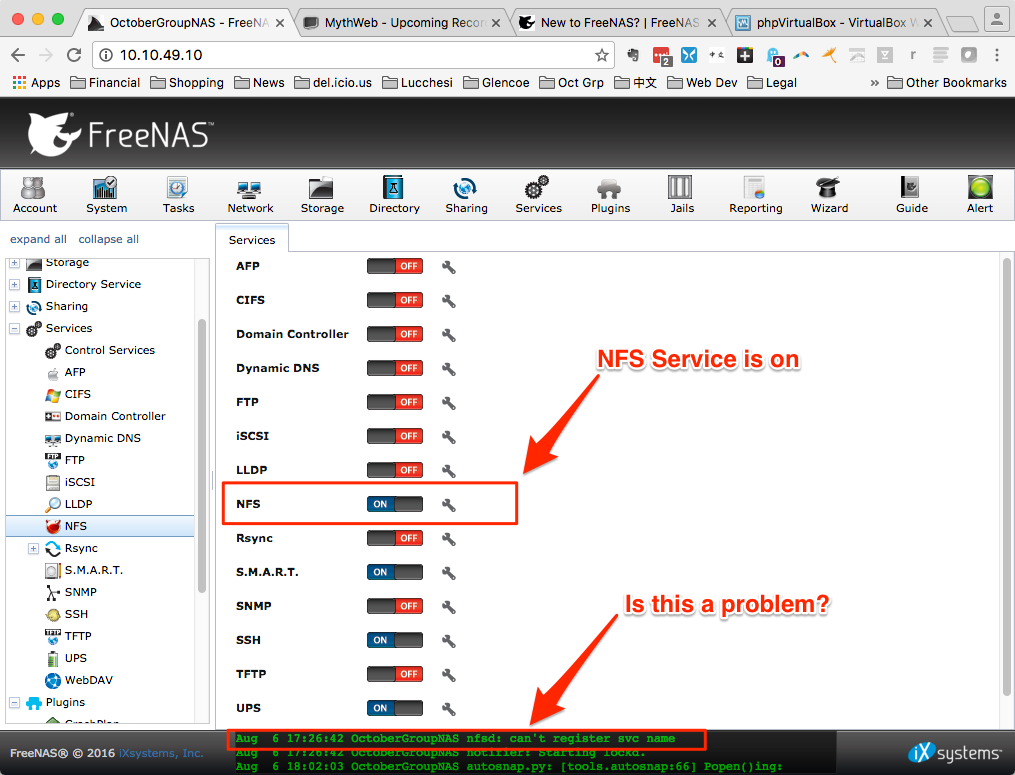Click the collapse all link
The width and height of the screenshot is (1015, 775).
tap(109, 239)
